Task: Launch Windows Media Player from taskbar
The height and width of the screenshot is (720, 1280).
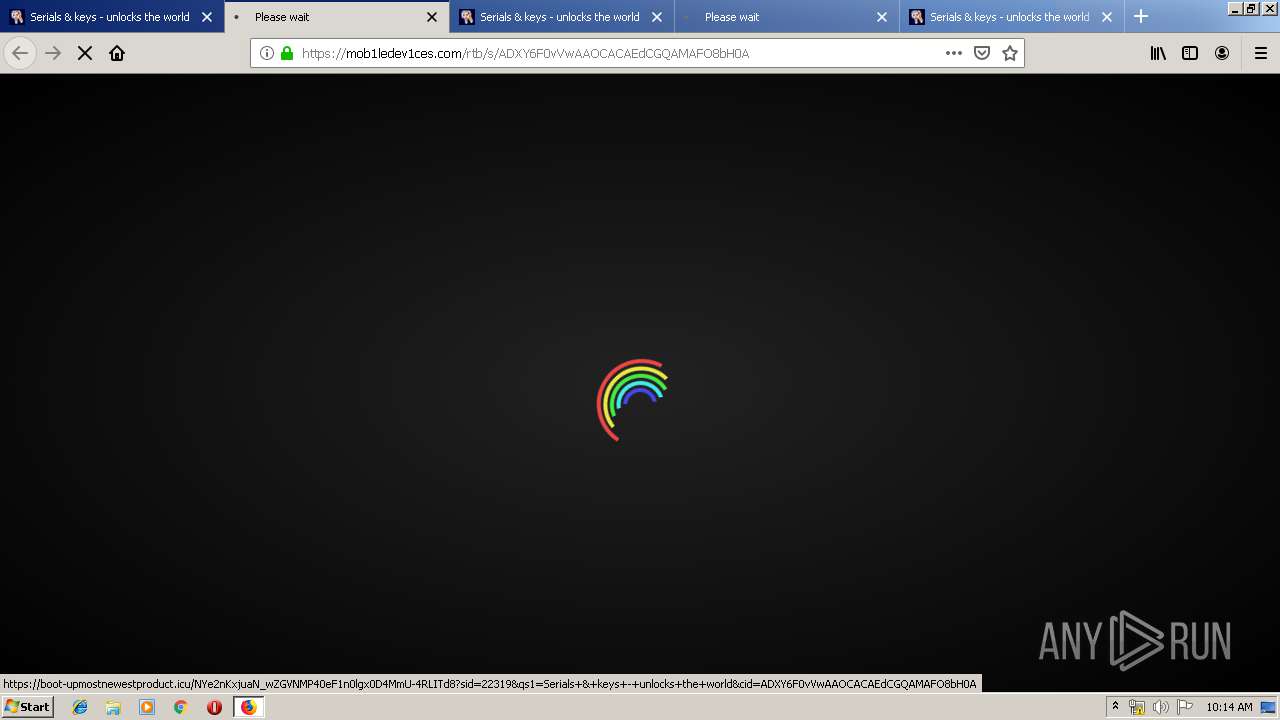Action: pos(147,707)
